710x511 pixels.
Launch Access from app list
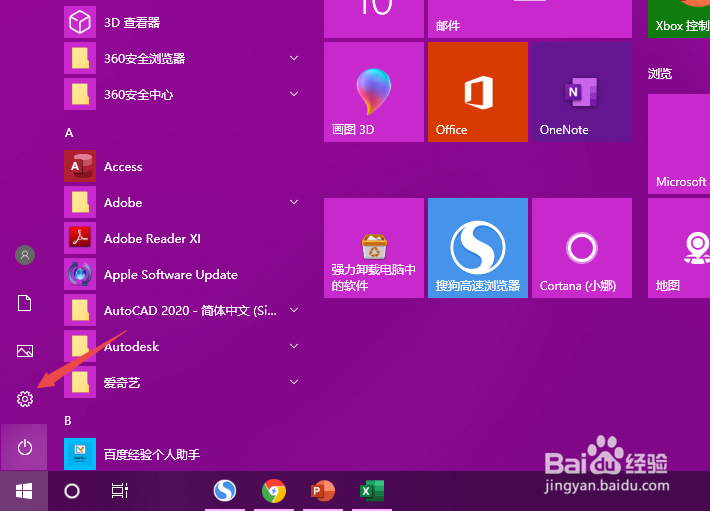(181, 166)
